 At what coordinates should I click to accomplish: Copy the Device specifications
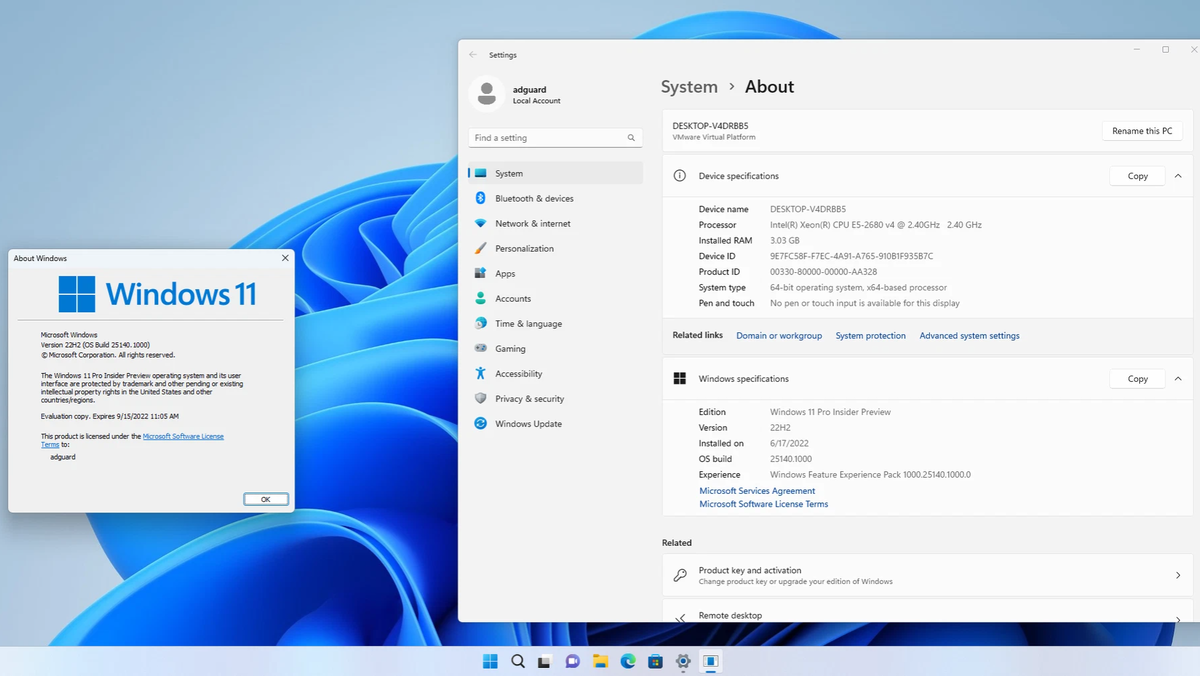pyautogui.click(x=1138, y=176)
